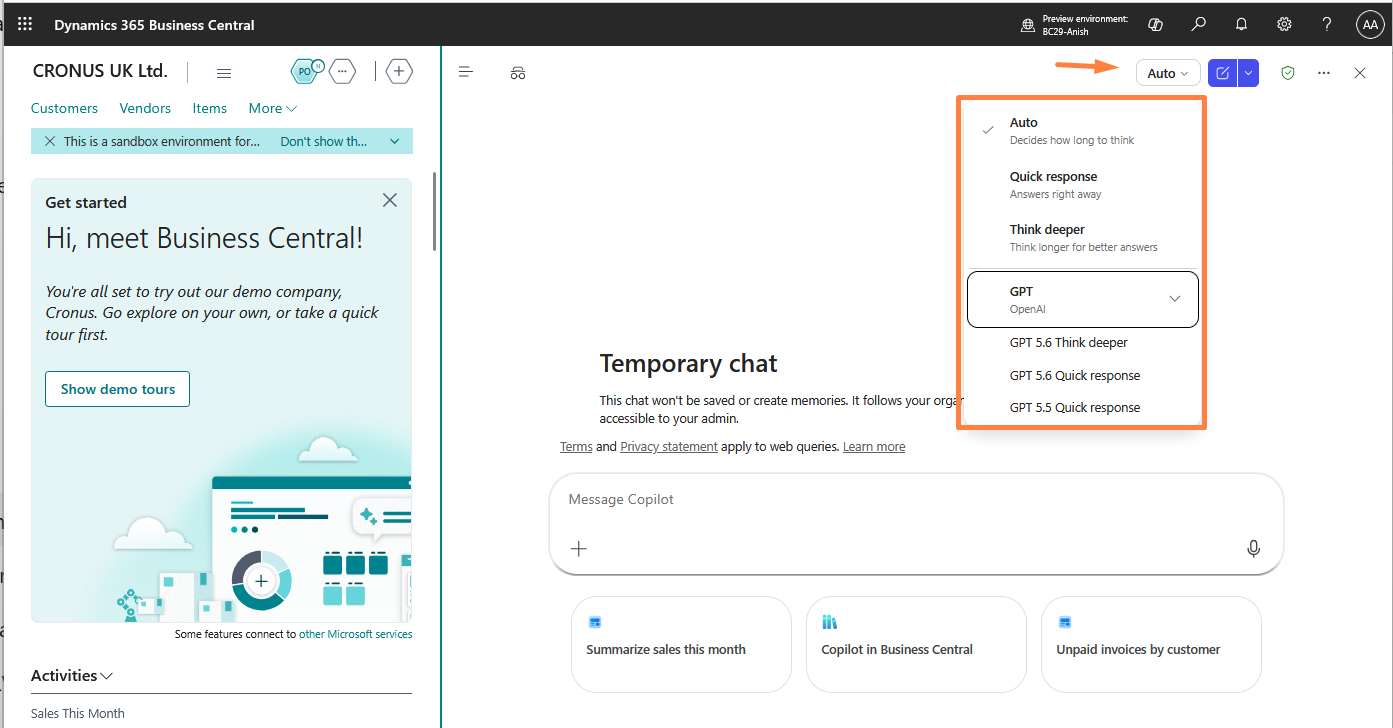Click the PO hexagon icon
This screenshot has width=1393, height=728.
307,71
